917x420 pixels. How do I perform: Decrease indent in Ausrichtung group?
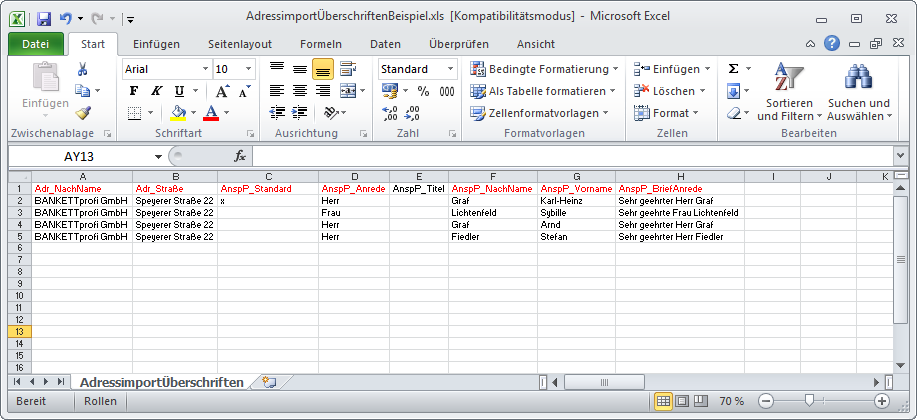277,112
